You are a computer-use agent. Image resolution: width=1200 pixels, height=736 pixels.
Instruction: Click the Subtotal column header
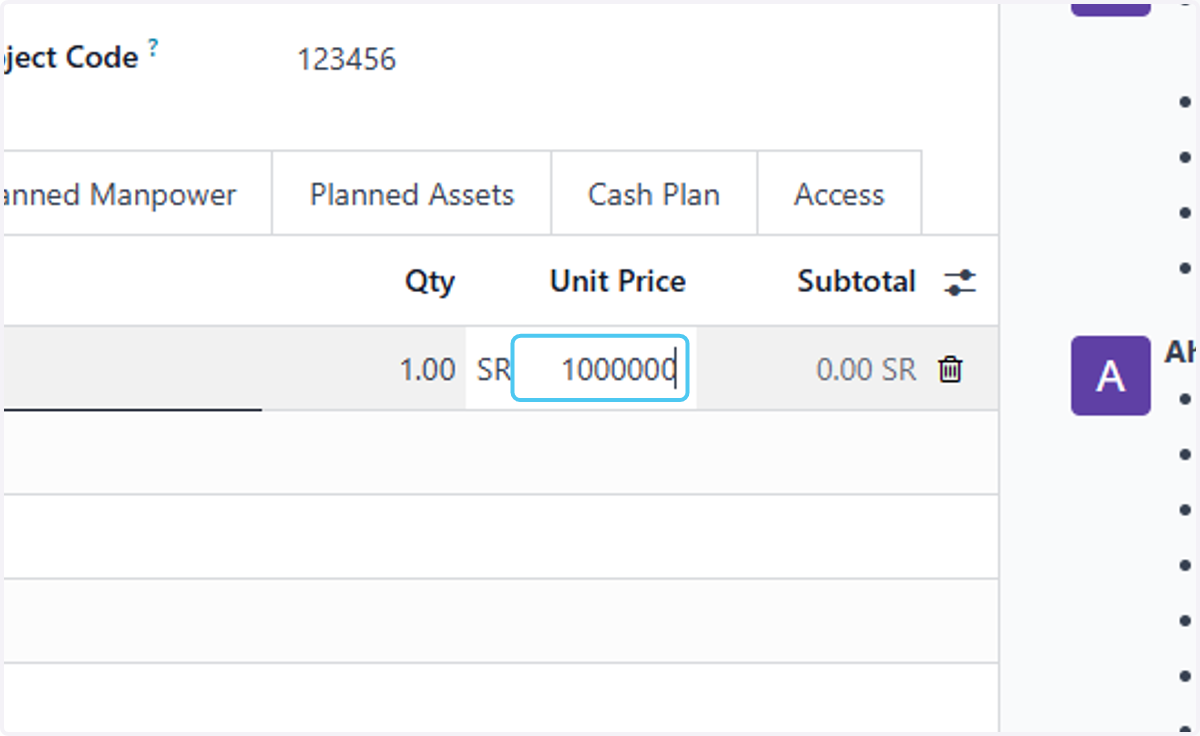856,281
